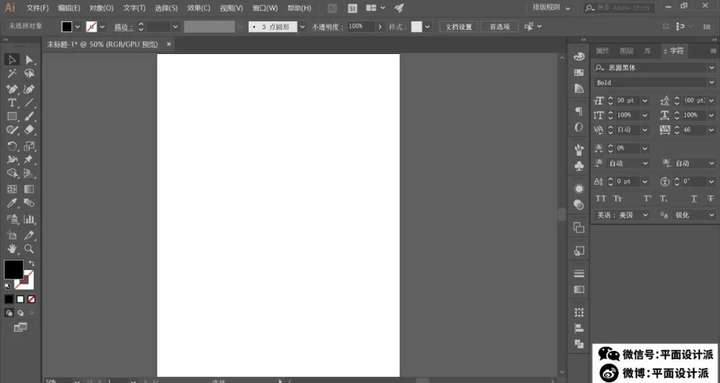This screenshot has width=720, height=383.
Task: Open the Layers panel icon in dock
Action: (x=579, y=228)
